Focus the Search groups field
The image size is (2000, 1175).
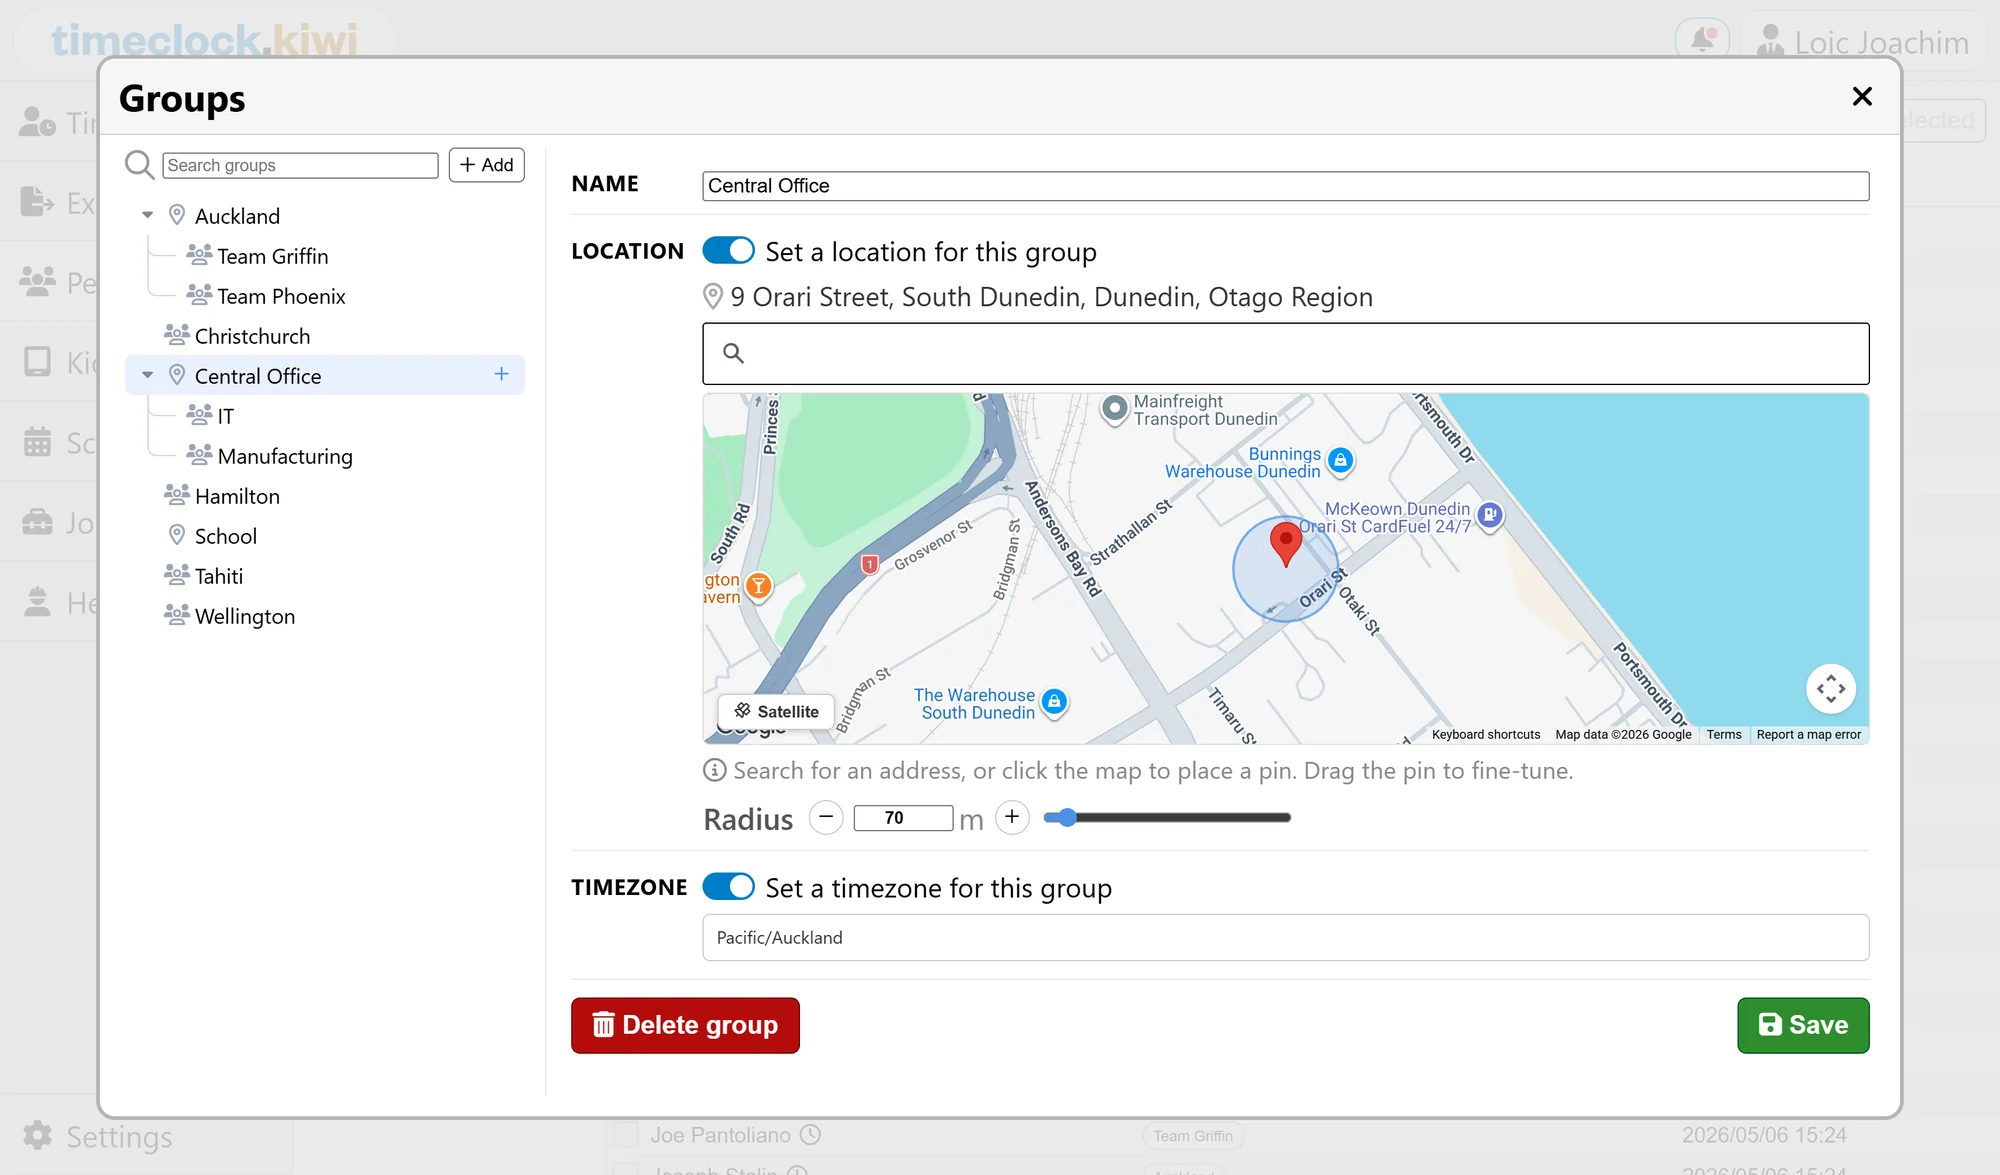[300, 165]
